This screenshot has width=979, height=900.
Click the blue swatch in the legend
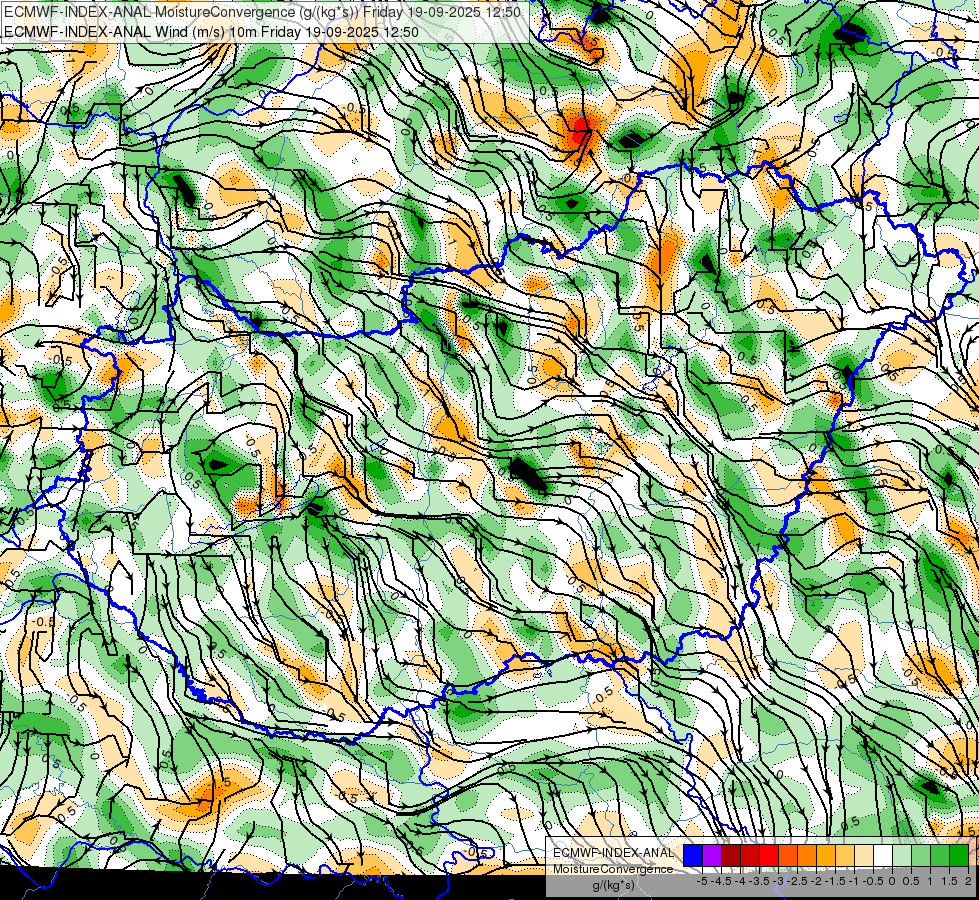[x=693, y=856]
